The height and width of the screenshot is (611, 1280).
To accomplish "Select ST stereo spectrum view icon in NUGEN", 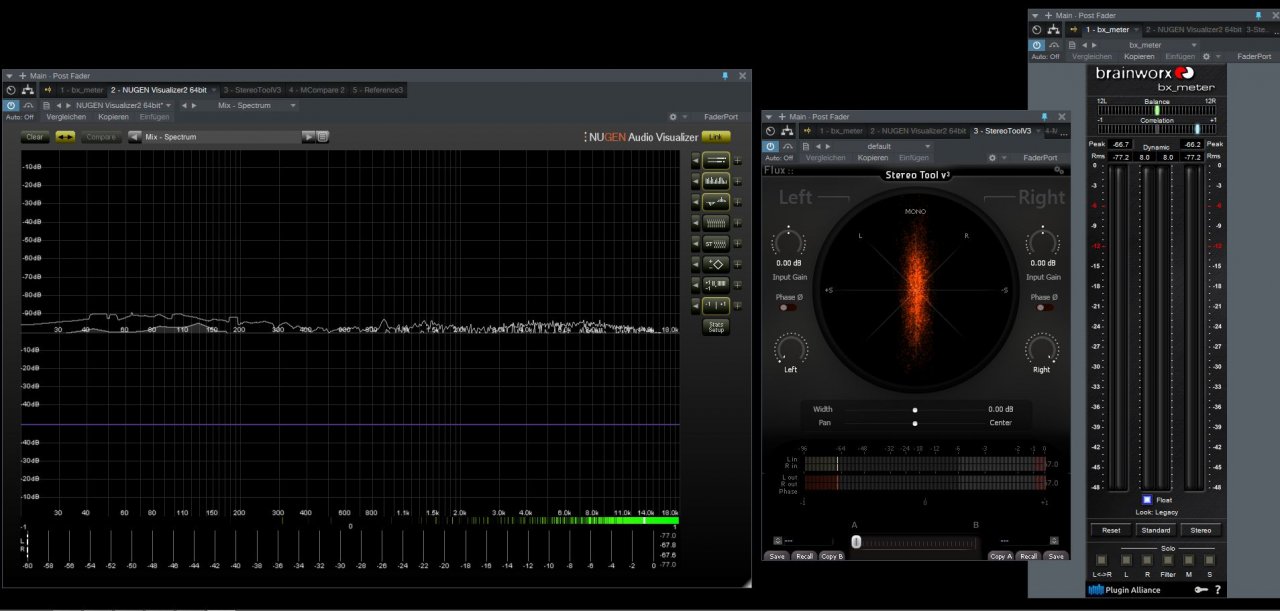I will (x=716, y=243).
